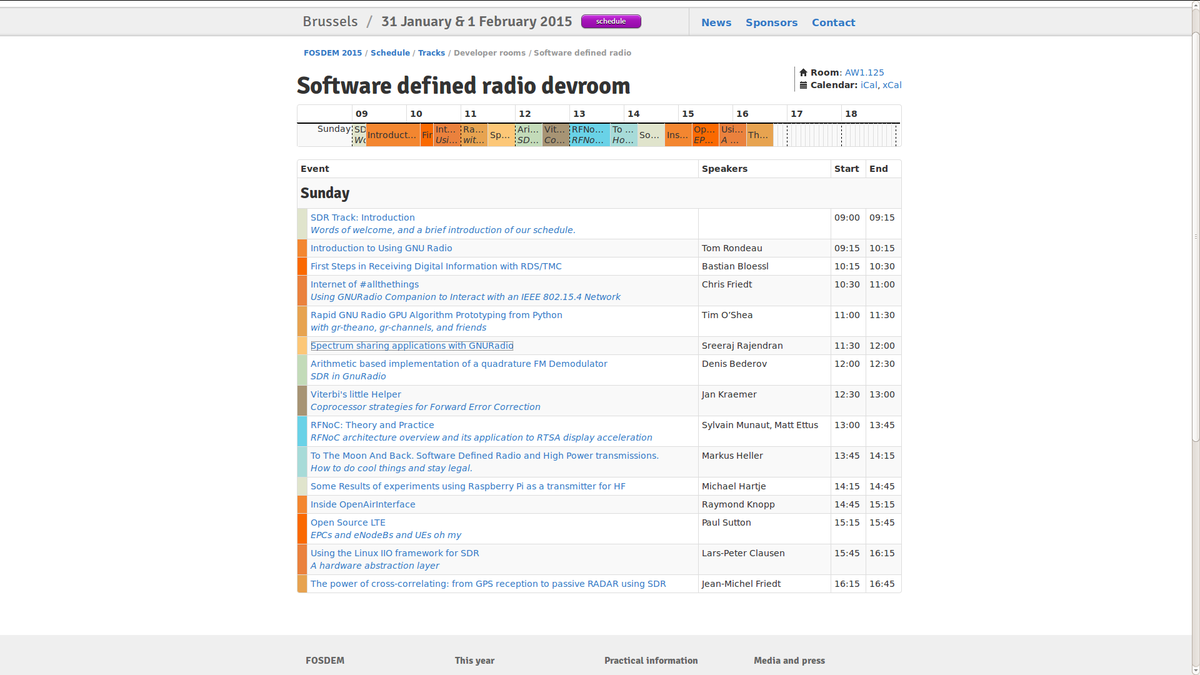Open the Contact menu item
The height and width of the screenshot is (675, 1200).
point(833,22)
